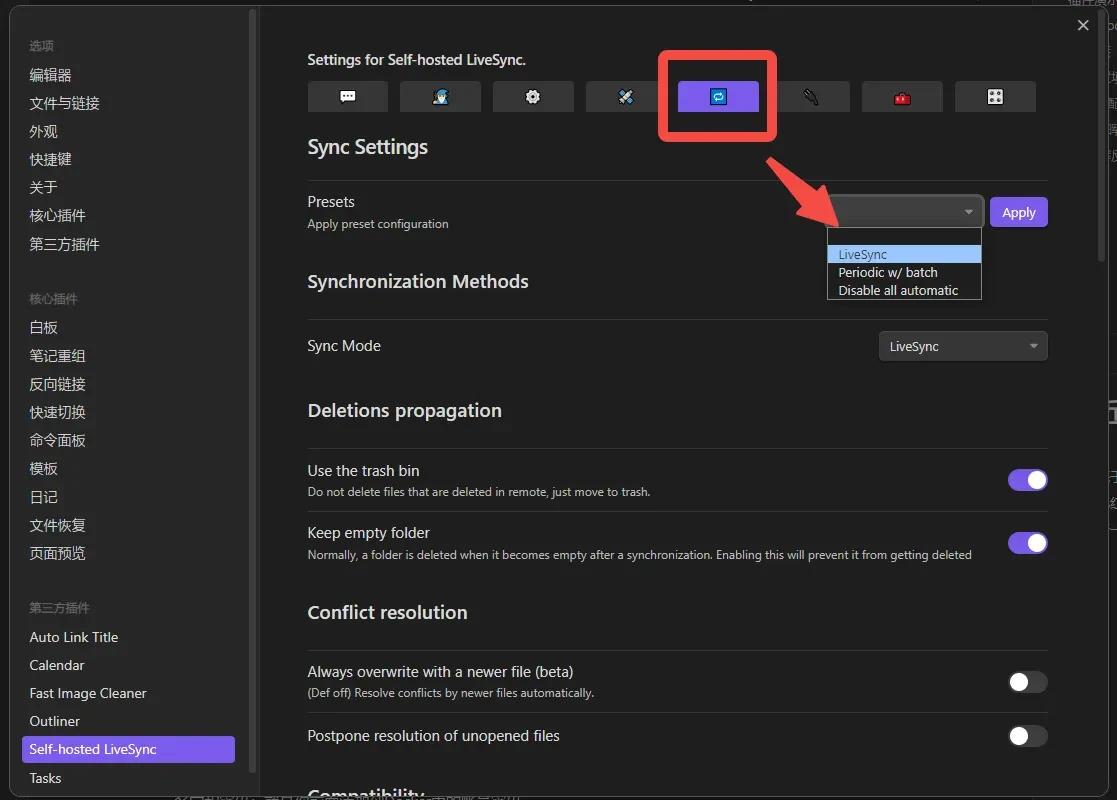This screenshot has height=800, width=1117.
Task: Select the sync settings tab icon
Action: [718, 97]
